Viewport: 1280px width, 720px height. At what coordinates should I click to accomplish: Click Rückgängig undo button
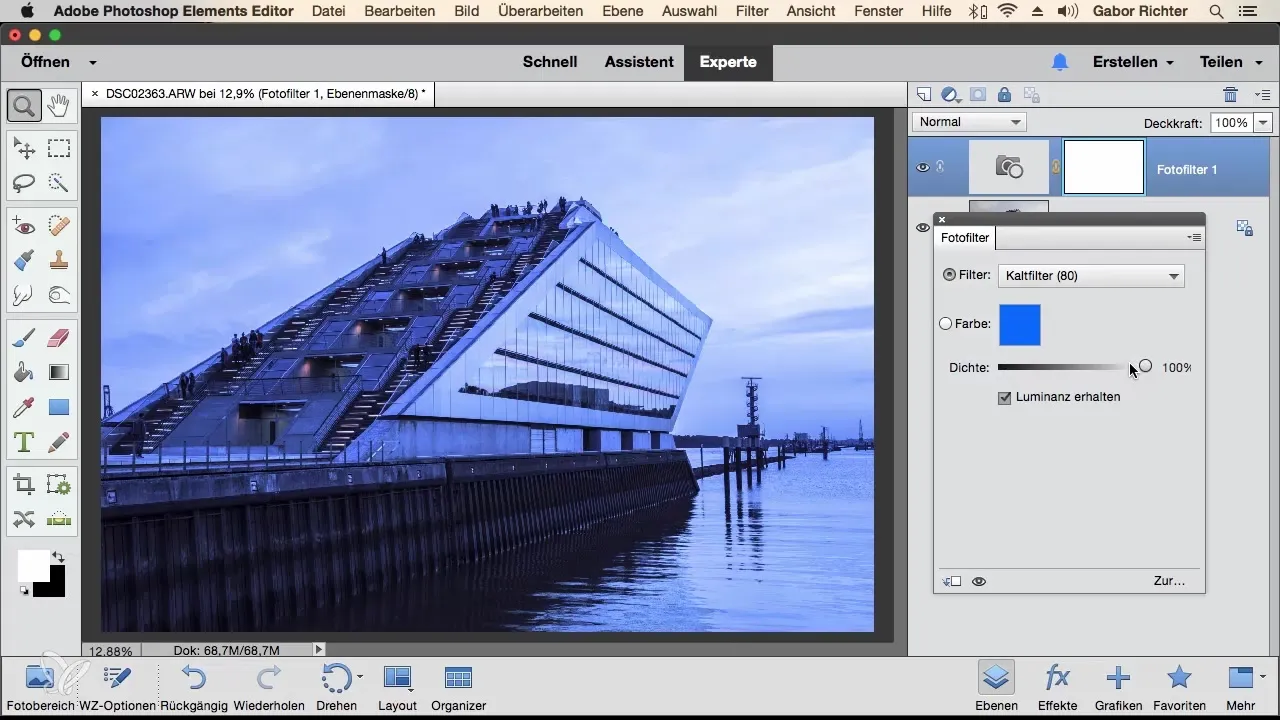tap(194, 687)
